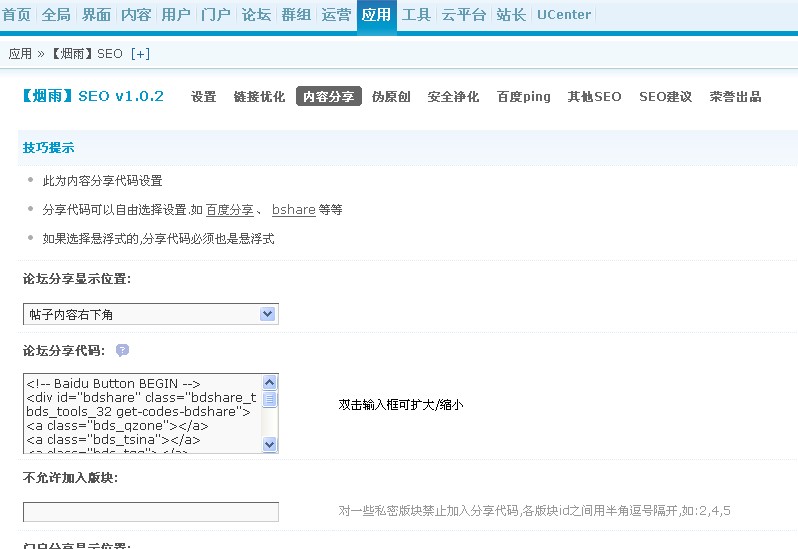The image size is (798, 549).
Task: Open the bshare link in tips
Action: click(x=293, y=210)
